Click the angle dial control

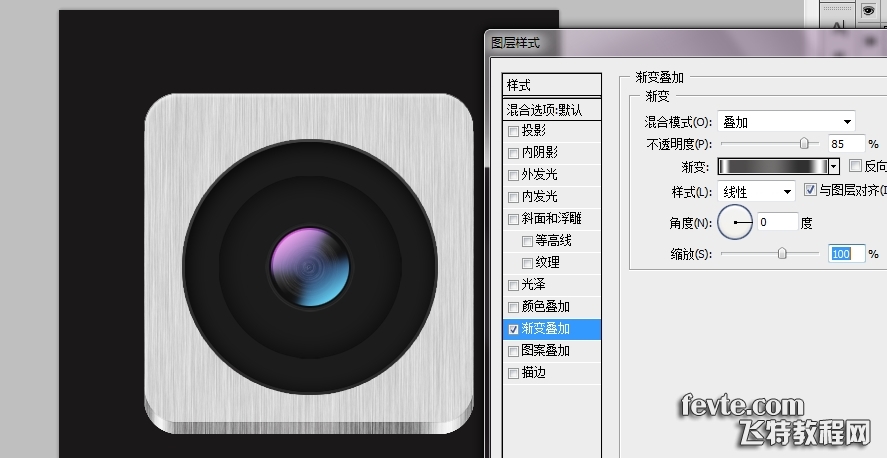pos(735,222)
